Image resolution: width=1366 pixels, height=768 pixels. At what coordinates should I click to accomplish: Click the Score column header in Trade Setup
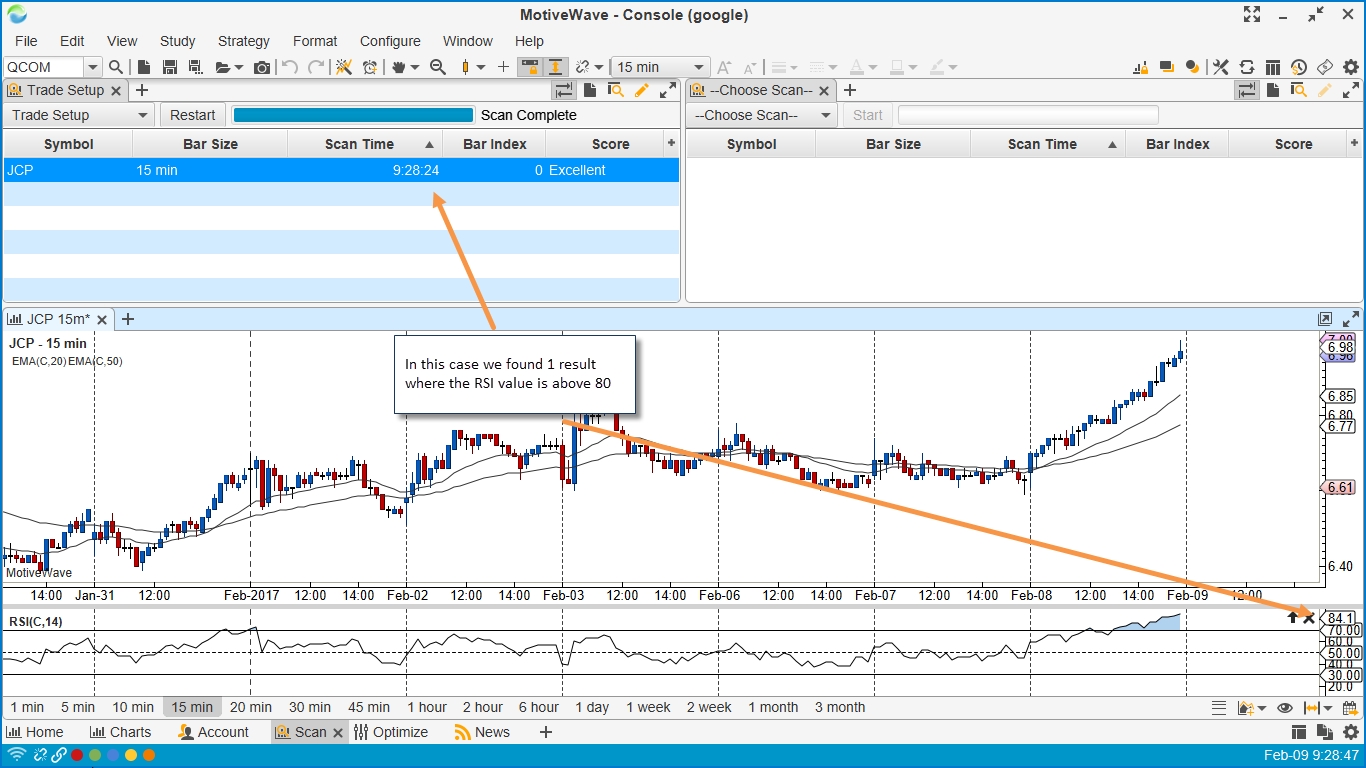click(610, 144)
